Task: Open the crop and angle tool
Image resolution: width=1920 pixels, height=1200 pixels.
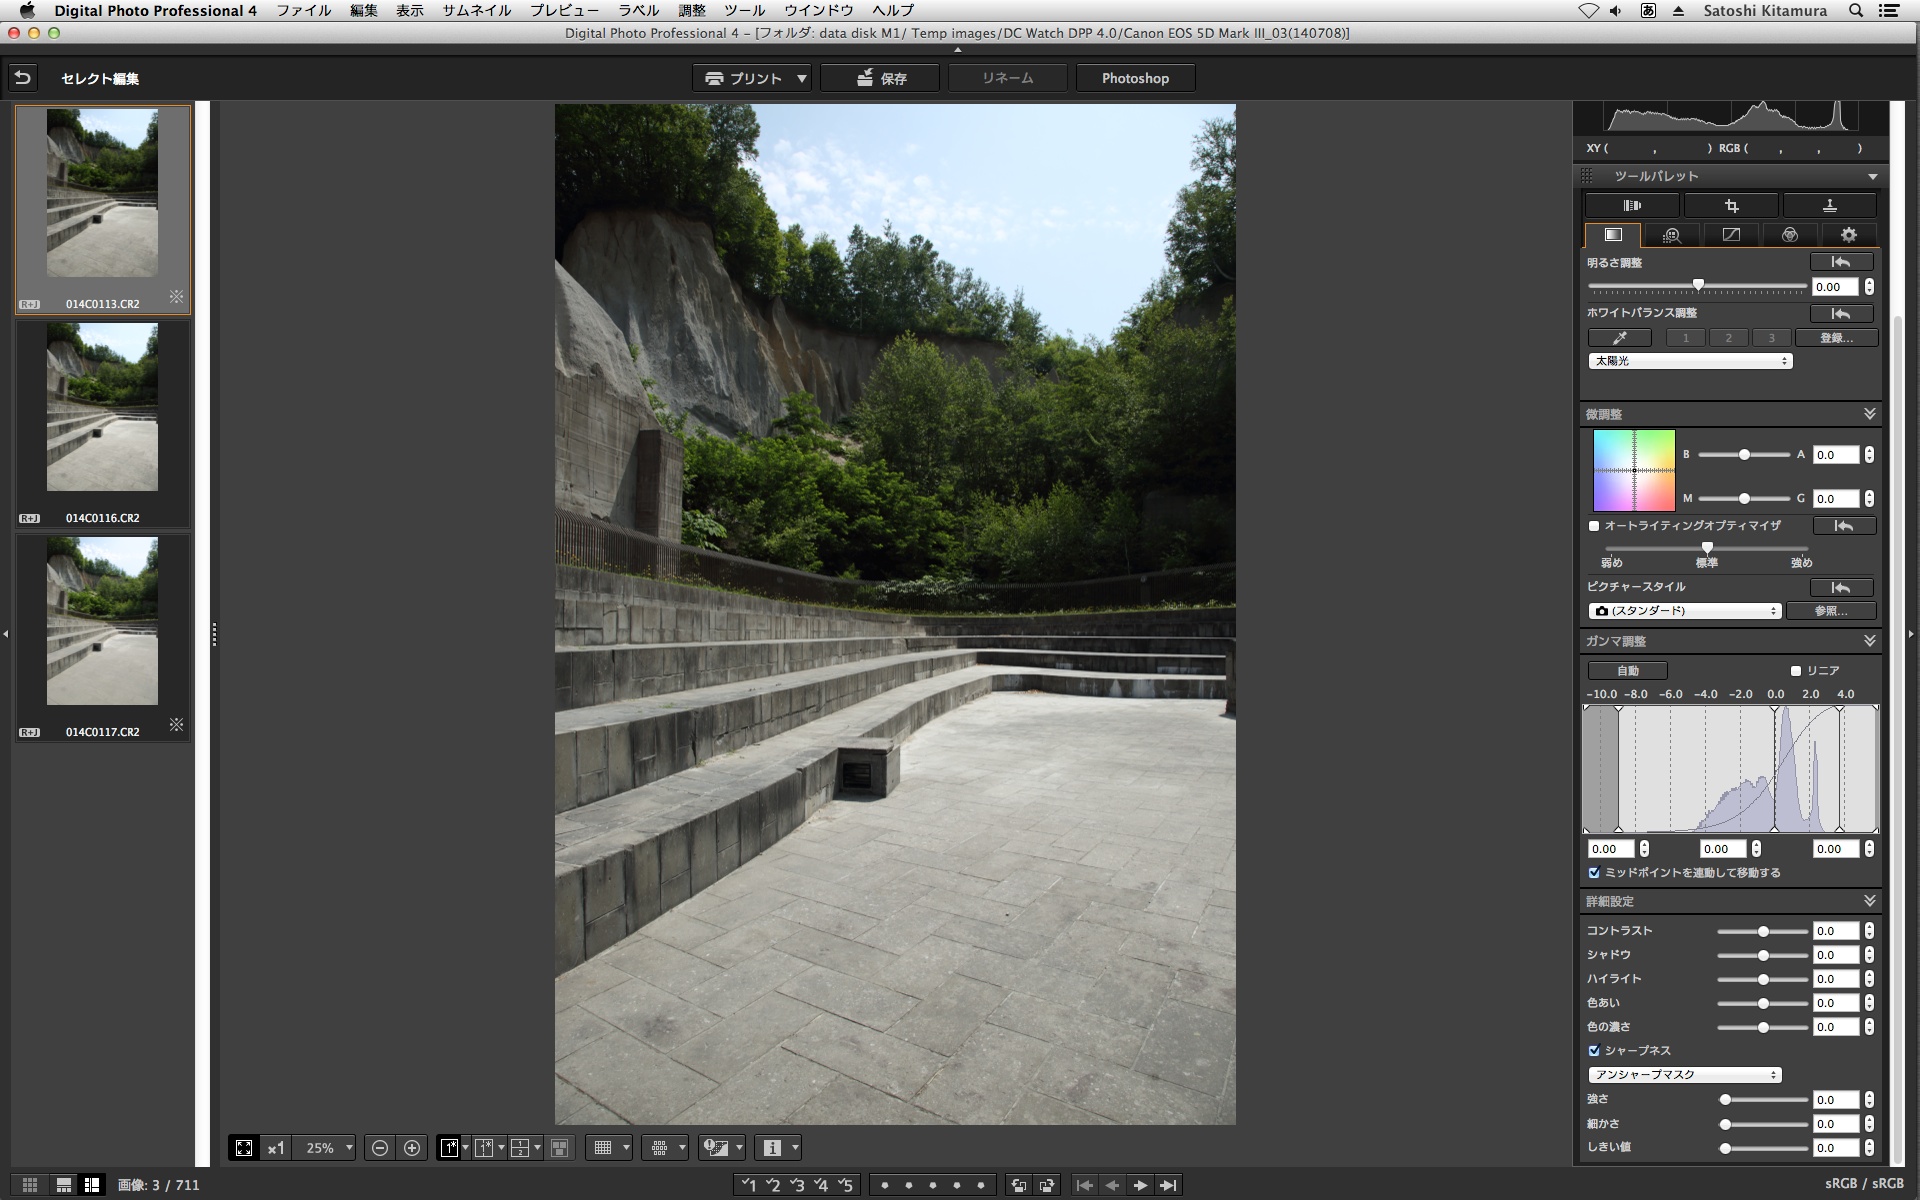Action: (x=1731, y=206)
